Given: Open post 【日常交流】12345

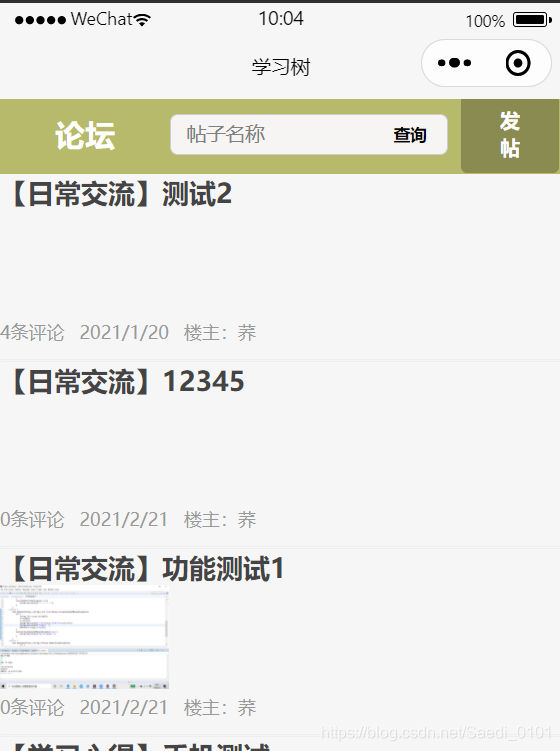Looking at the screenshot, I should pyautogui.click(x=127, y=382).
